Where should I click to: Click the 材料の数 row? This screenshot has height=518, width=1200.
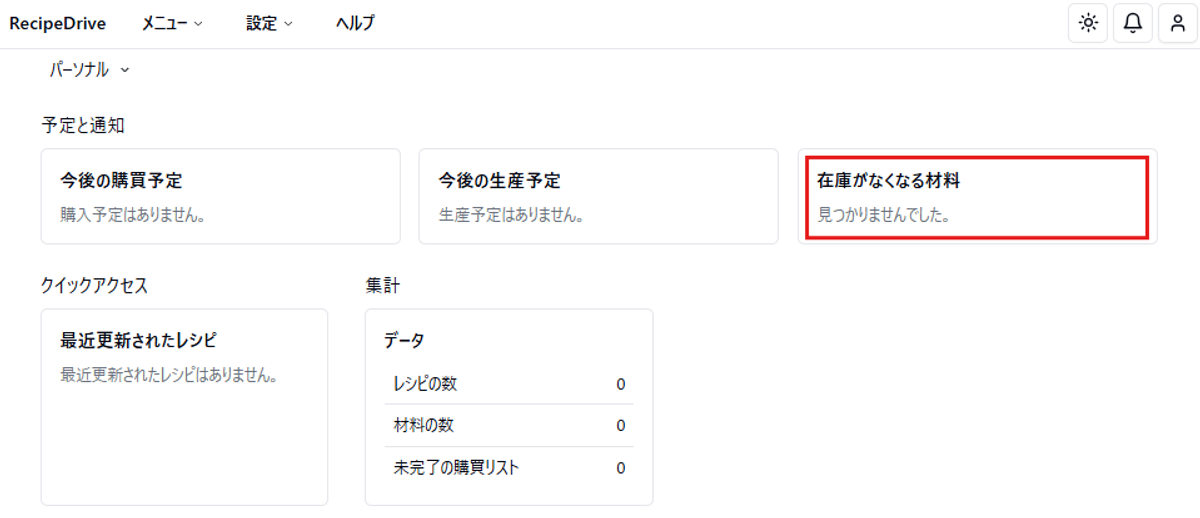[509, 425]
